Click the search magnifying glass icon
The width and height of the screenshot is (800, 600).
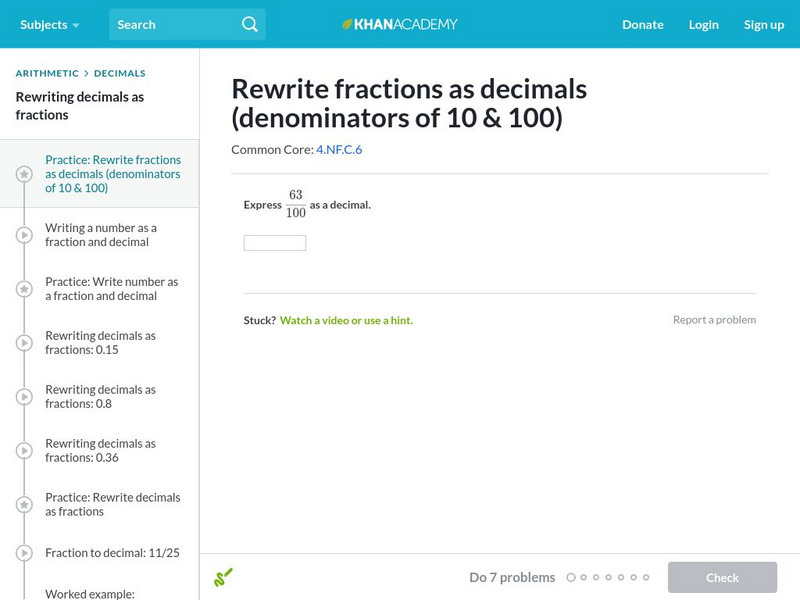click(250, 24)
